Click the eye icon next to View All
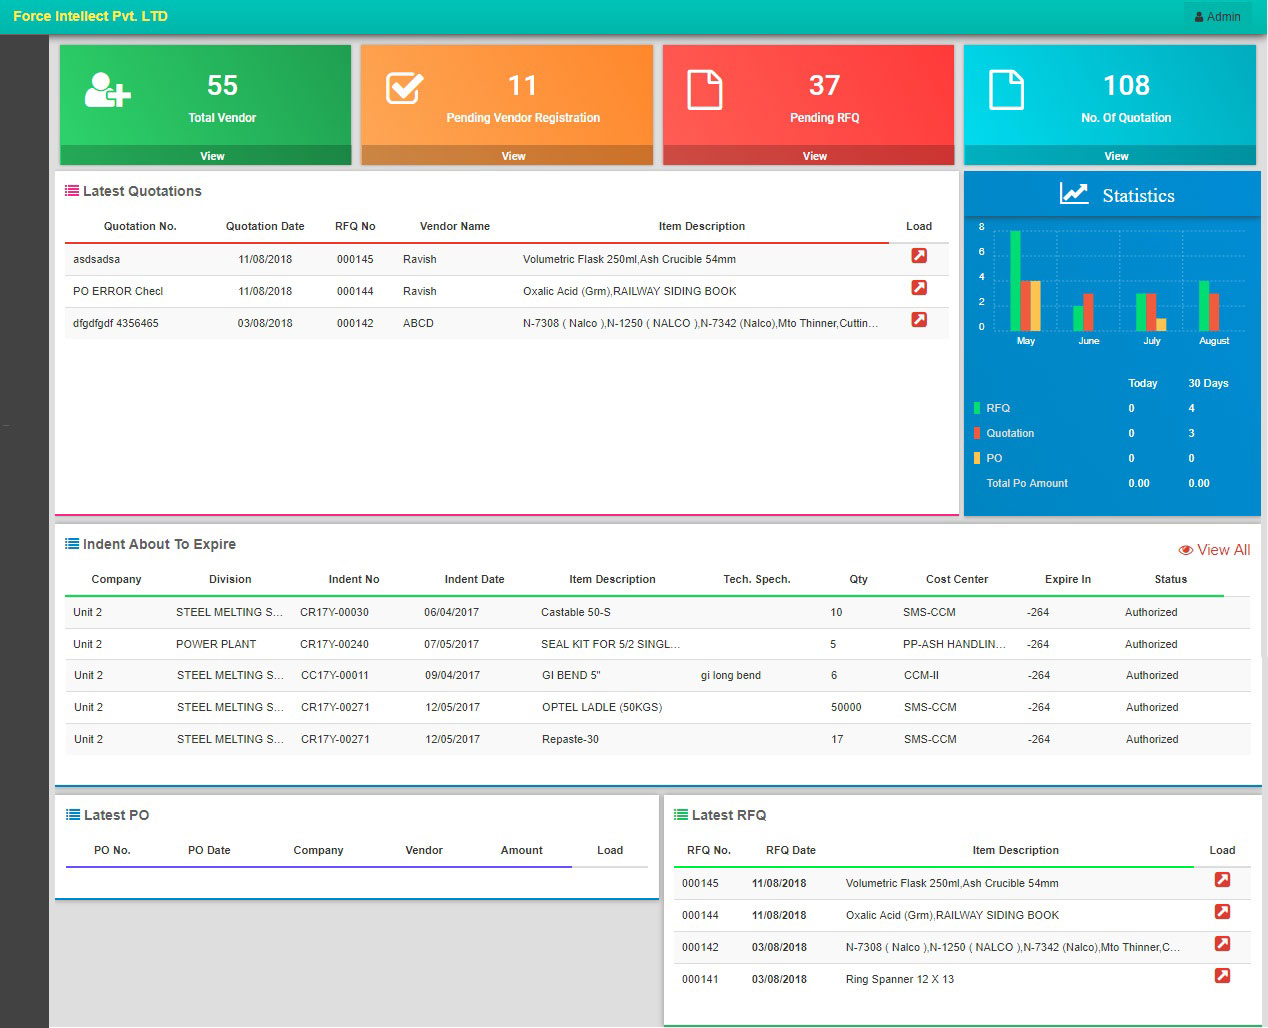 [x=1184, y=550]
